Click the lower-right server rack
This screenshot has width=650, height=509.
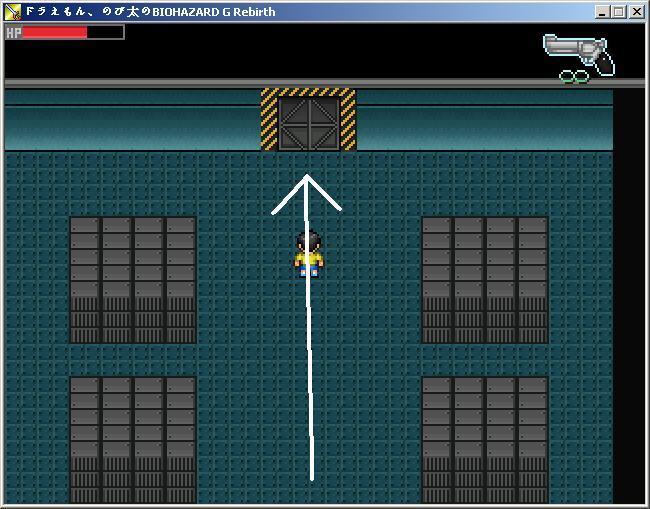pyautogui.click(x=485, y=440)
